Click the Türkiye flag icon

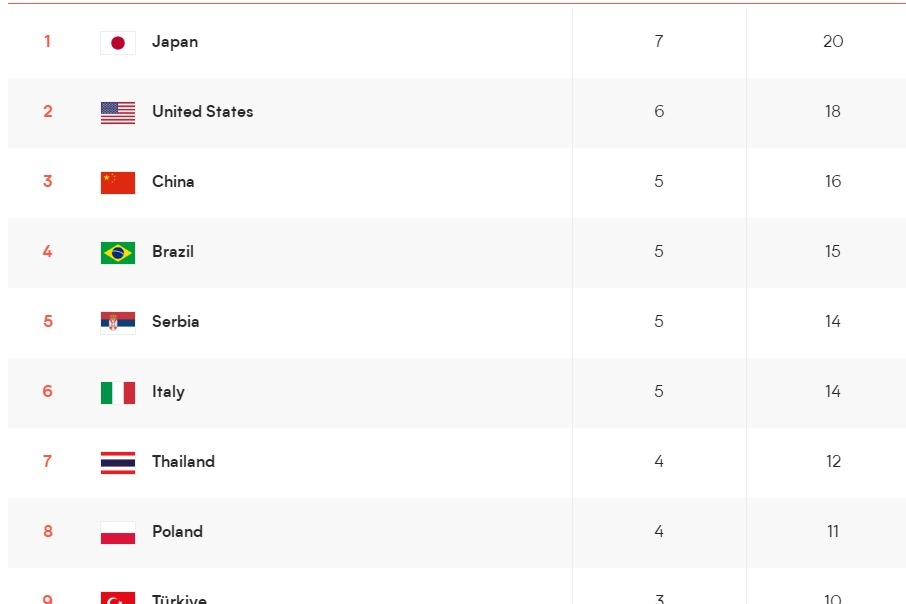click(x=118, y=598)
